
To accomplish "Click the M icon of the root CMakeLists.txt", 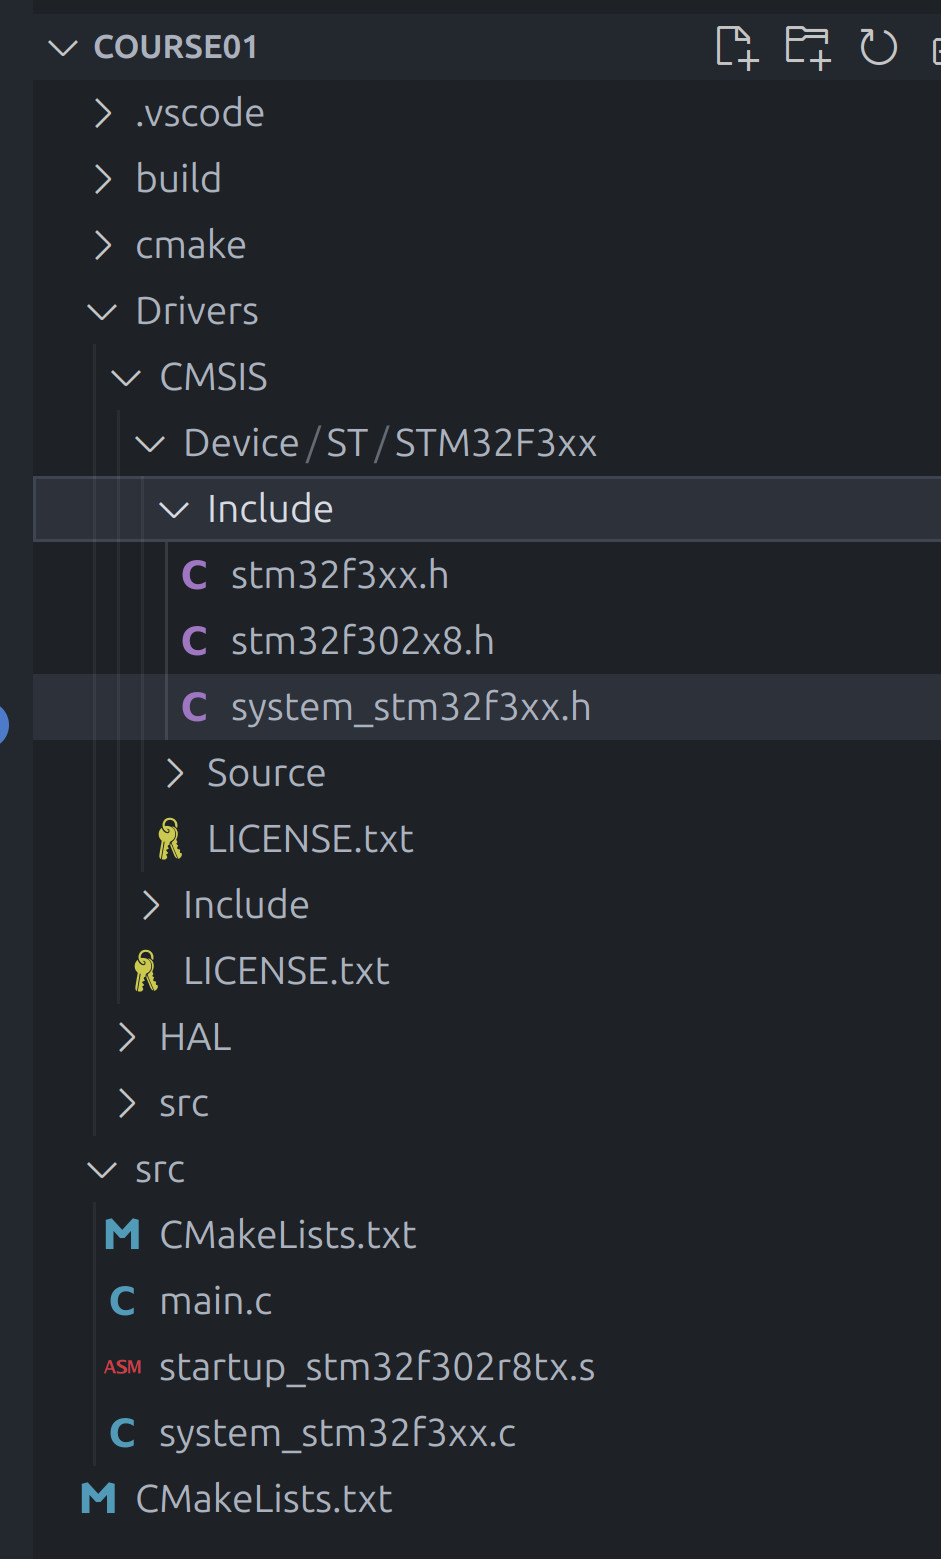I will [99, 1499].
